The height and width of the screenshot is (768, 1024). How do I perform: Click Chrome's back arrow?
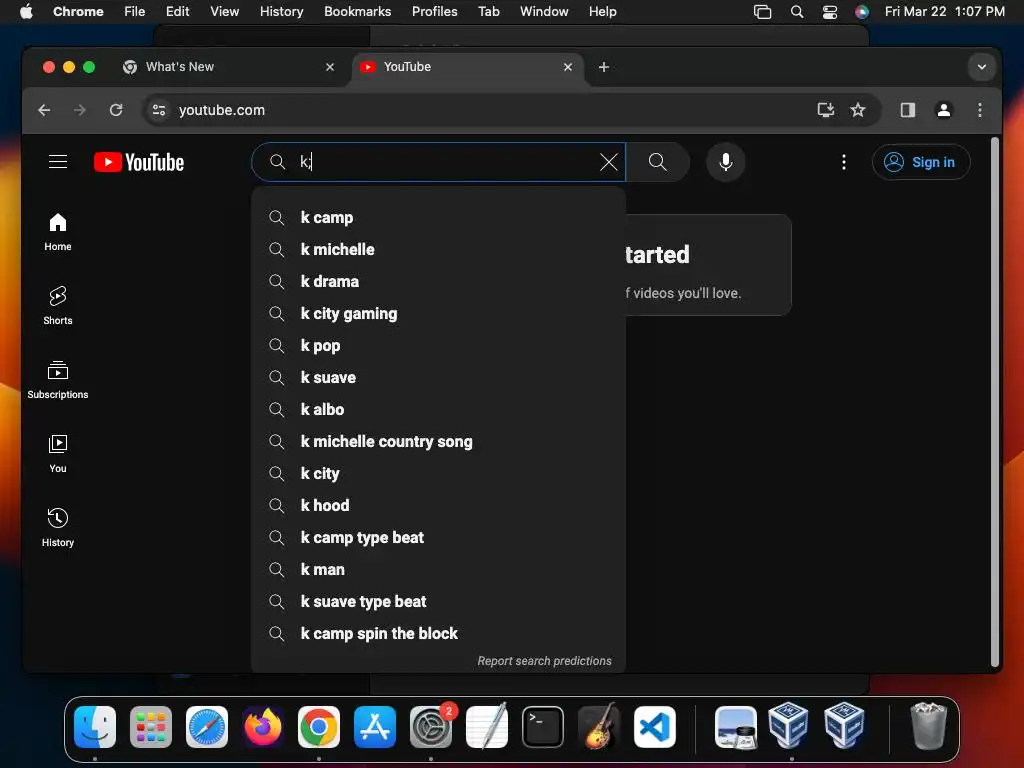44,110
